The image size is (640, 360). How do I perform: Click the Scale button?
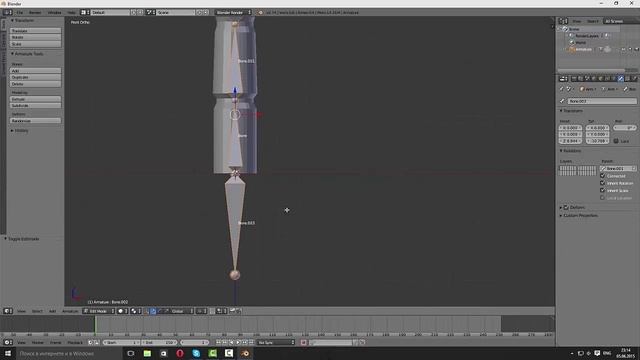click(36, 44)
